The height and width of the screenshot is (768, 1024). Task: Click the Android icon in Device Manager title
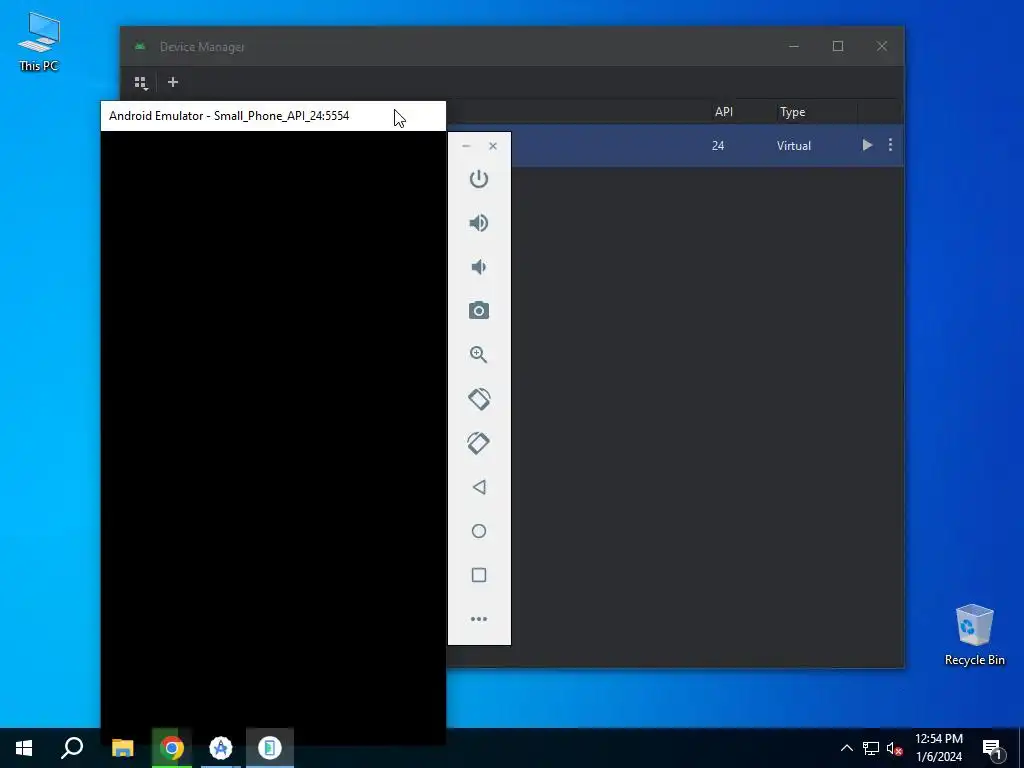click(140, 46)
